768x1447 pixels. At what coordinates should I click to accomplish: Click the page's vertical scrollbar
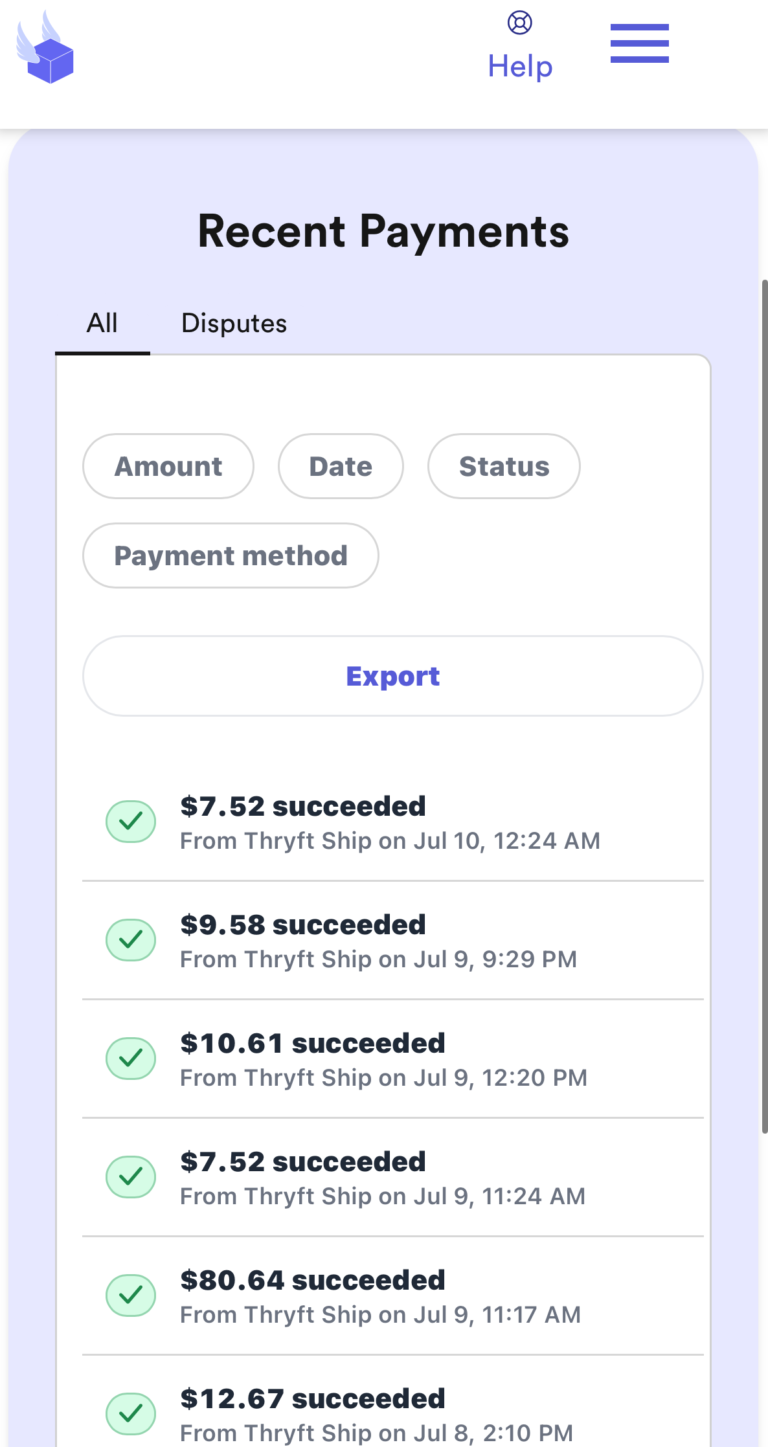pos(762,700)
